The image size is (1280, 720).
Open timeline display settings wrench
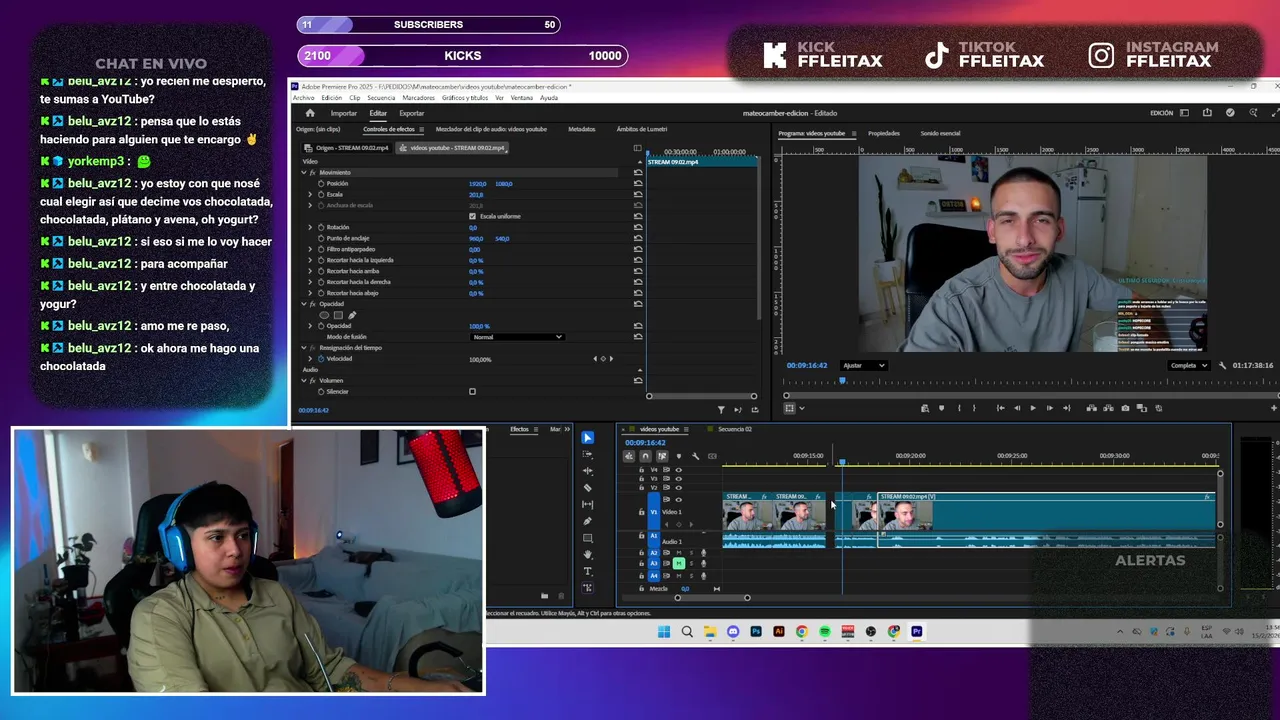coord(695,456)
